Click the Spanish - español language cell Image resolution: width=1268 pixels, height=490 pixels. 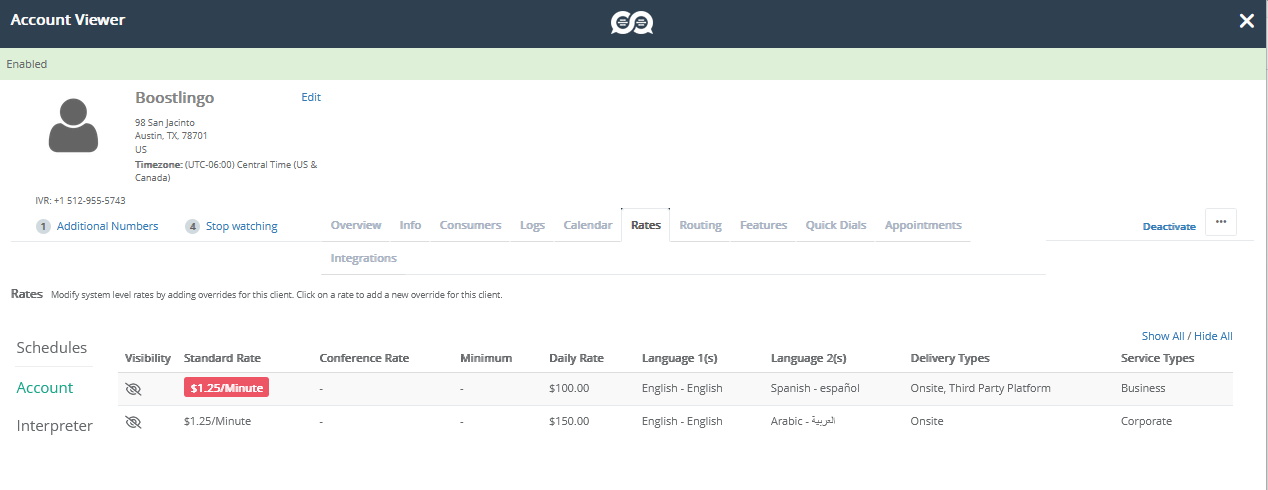pos(815,388)
